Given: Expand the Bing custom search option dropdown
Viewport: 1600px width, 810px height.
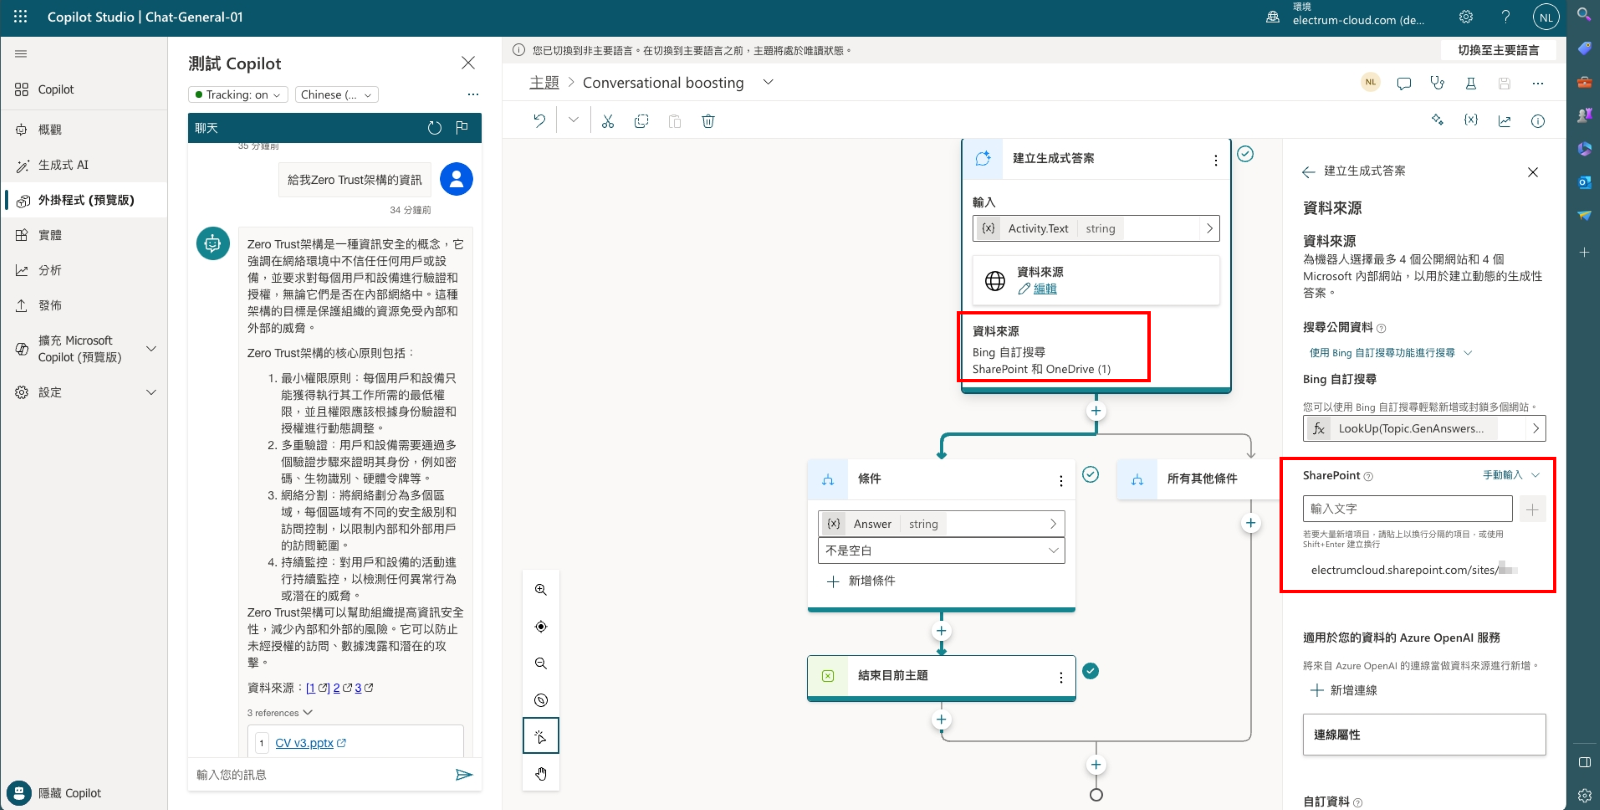Looking at the screenshot, I should click(x=1391, y=353).
